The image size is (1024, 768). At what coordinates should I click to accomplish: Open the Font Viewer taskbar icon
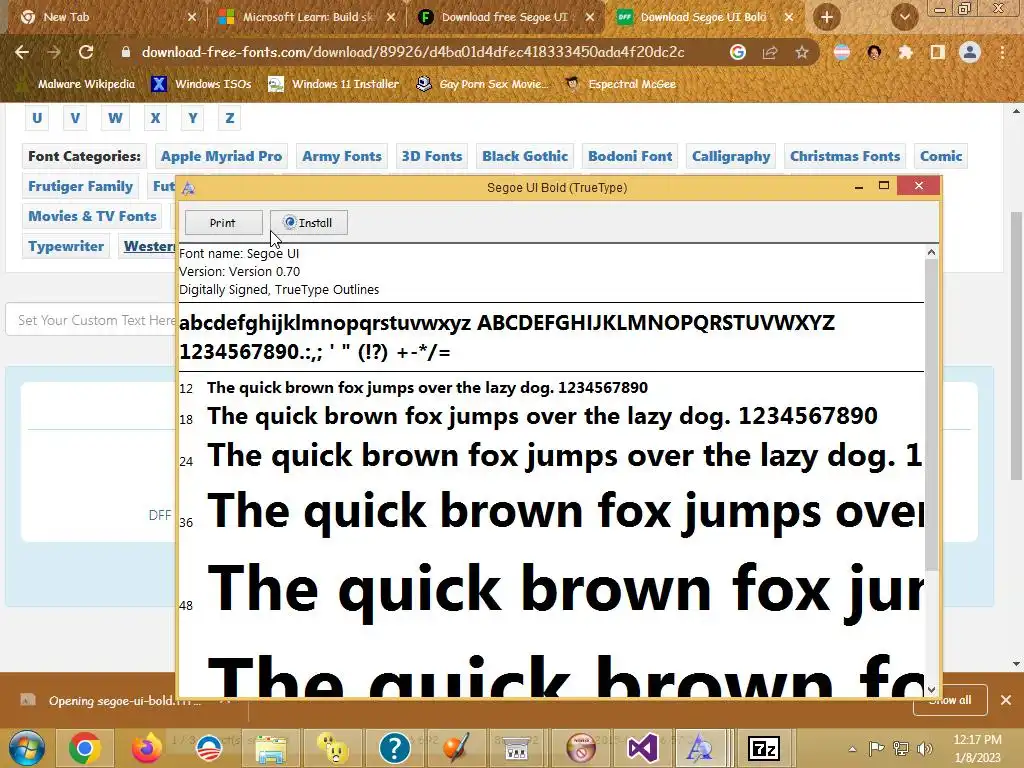[x=701, y=748]
